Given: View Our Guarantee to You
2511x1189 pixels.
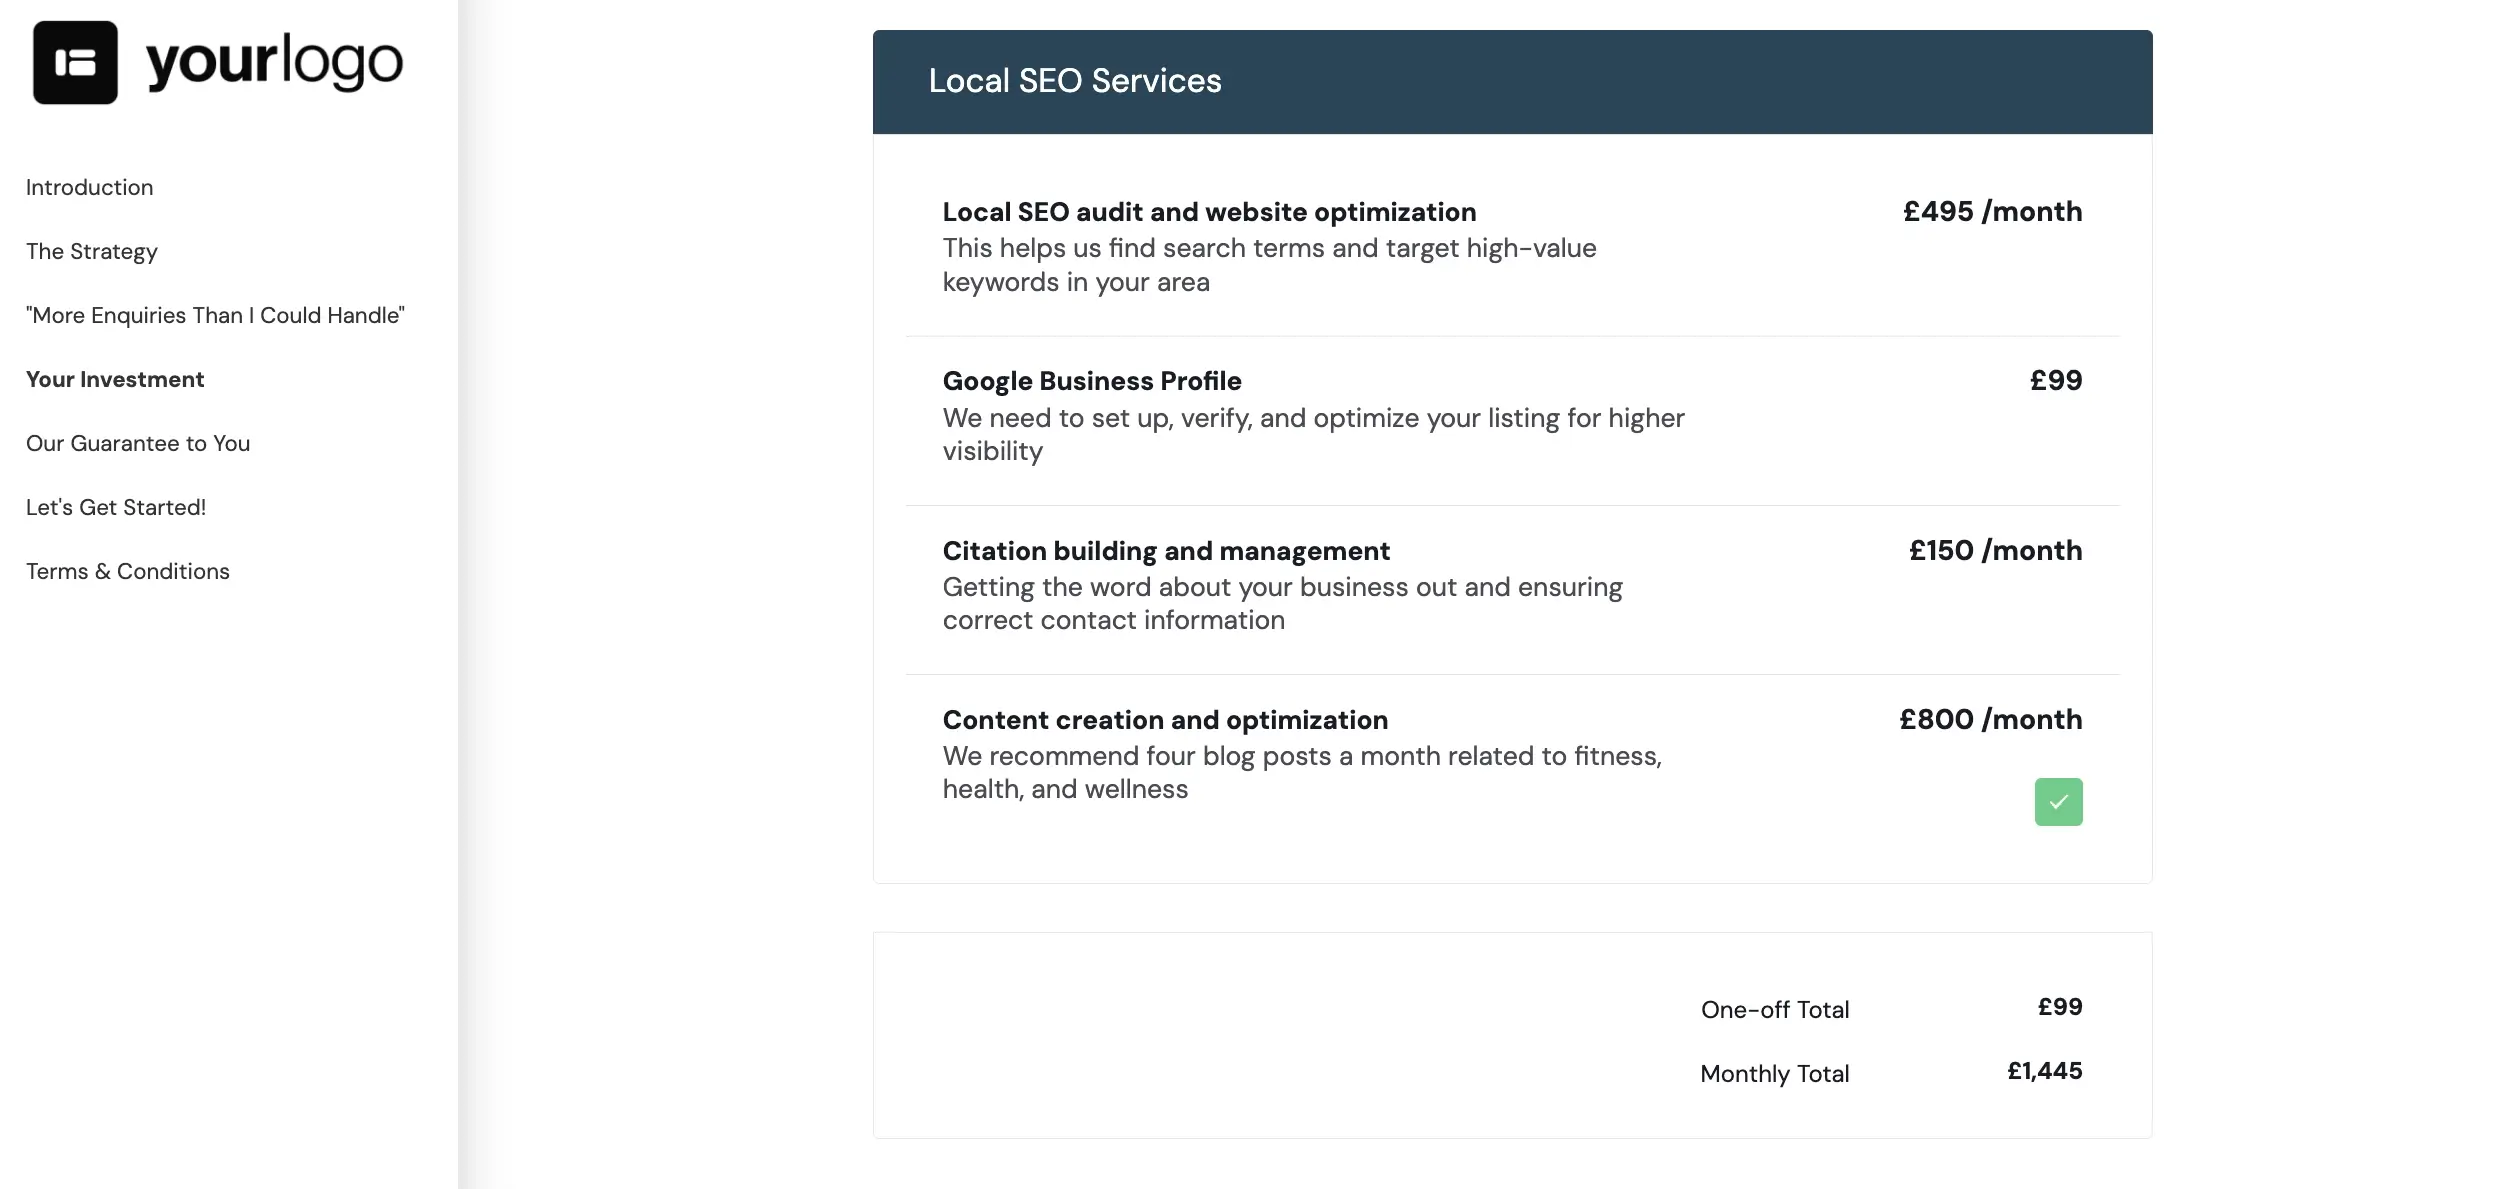Looking at the screenshot, I should point(138,443).
